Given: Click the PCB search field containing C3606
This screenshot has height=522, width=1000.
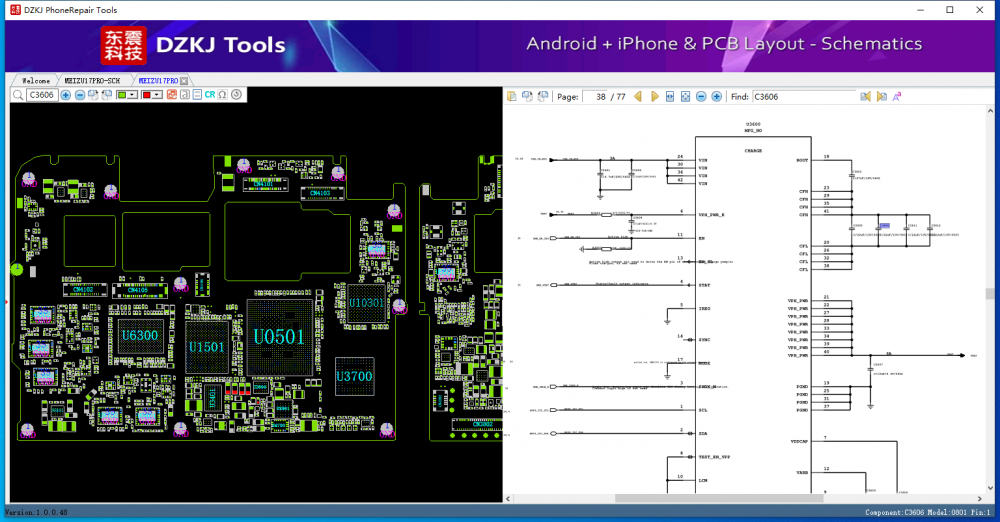Looking at the screenshot, I should click(42, 95).
